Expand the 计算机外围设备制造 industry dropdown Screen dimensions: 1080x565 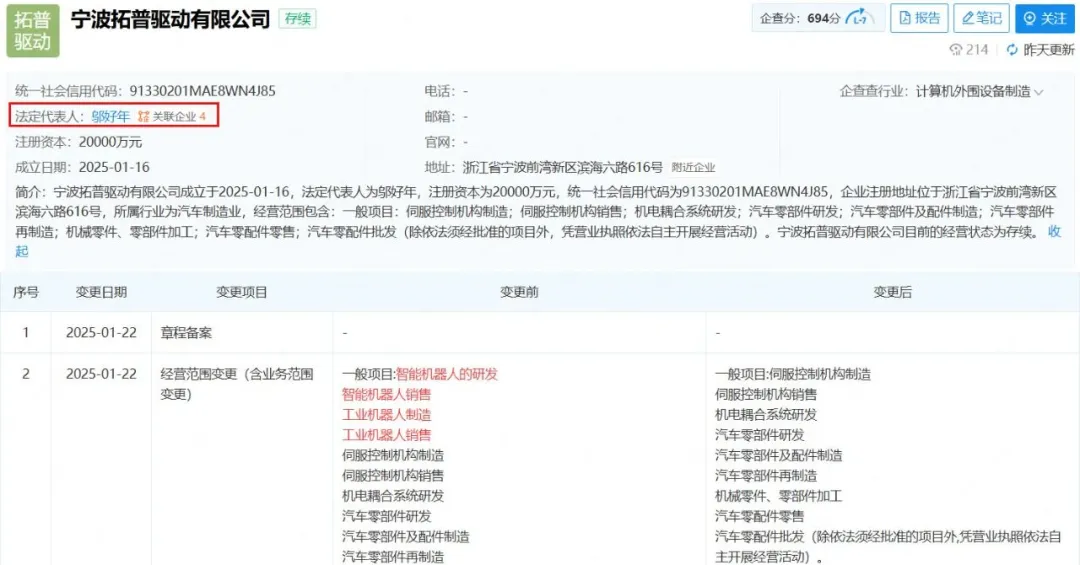(1038, 92)
